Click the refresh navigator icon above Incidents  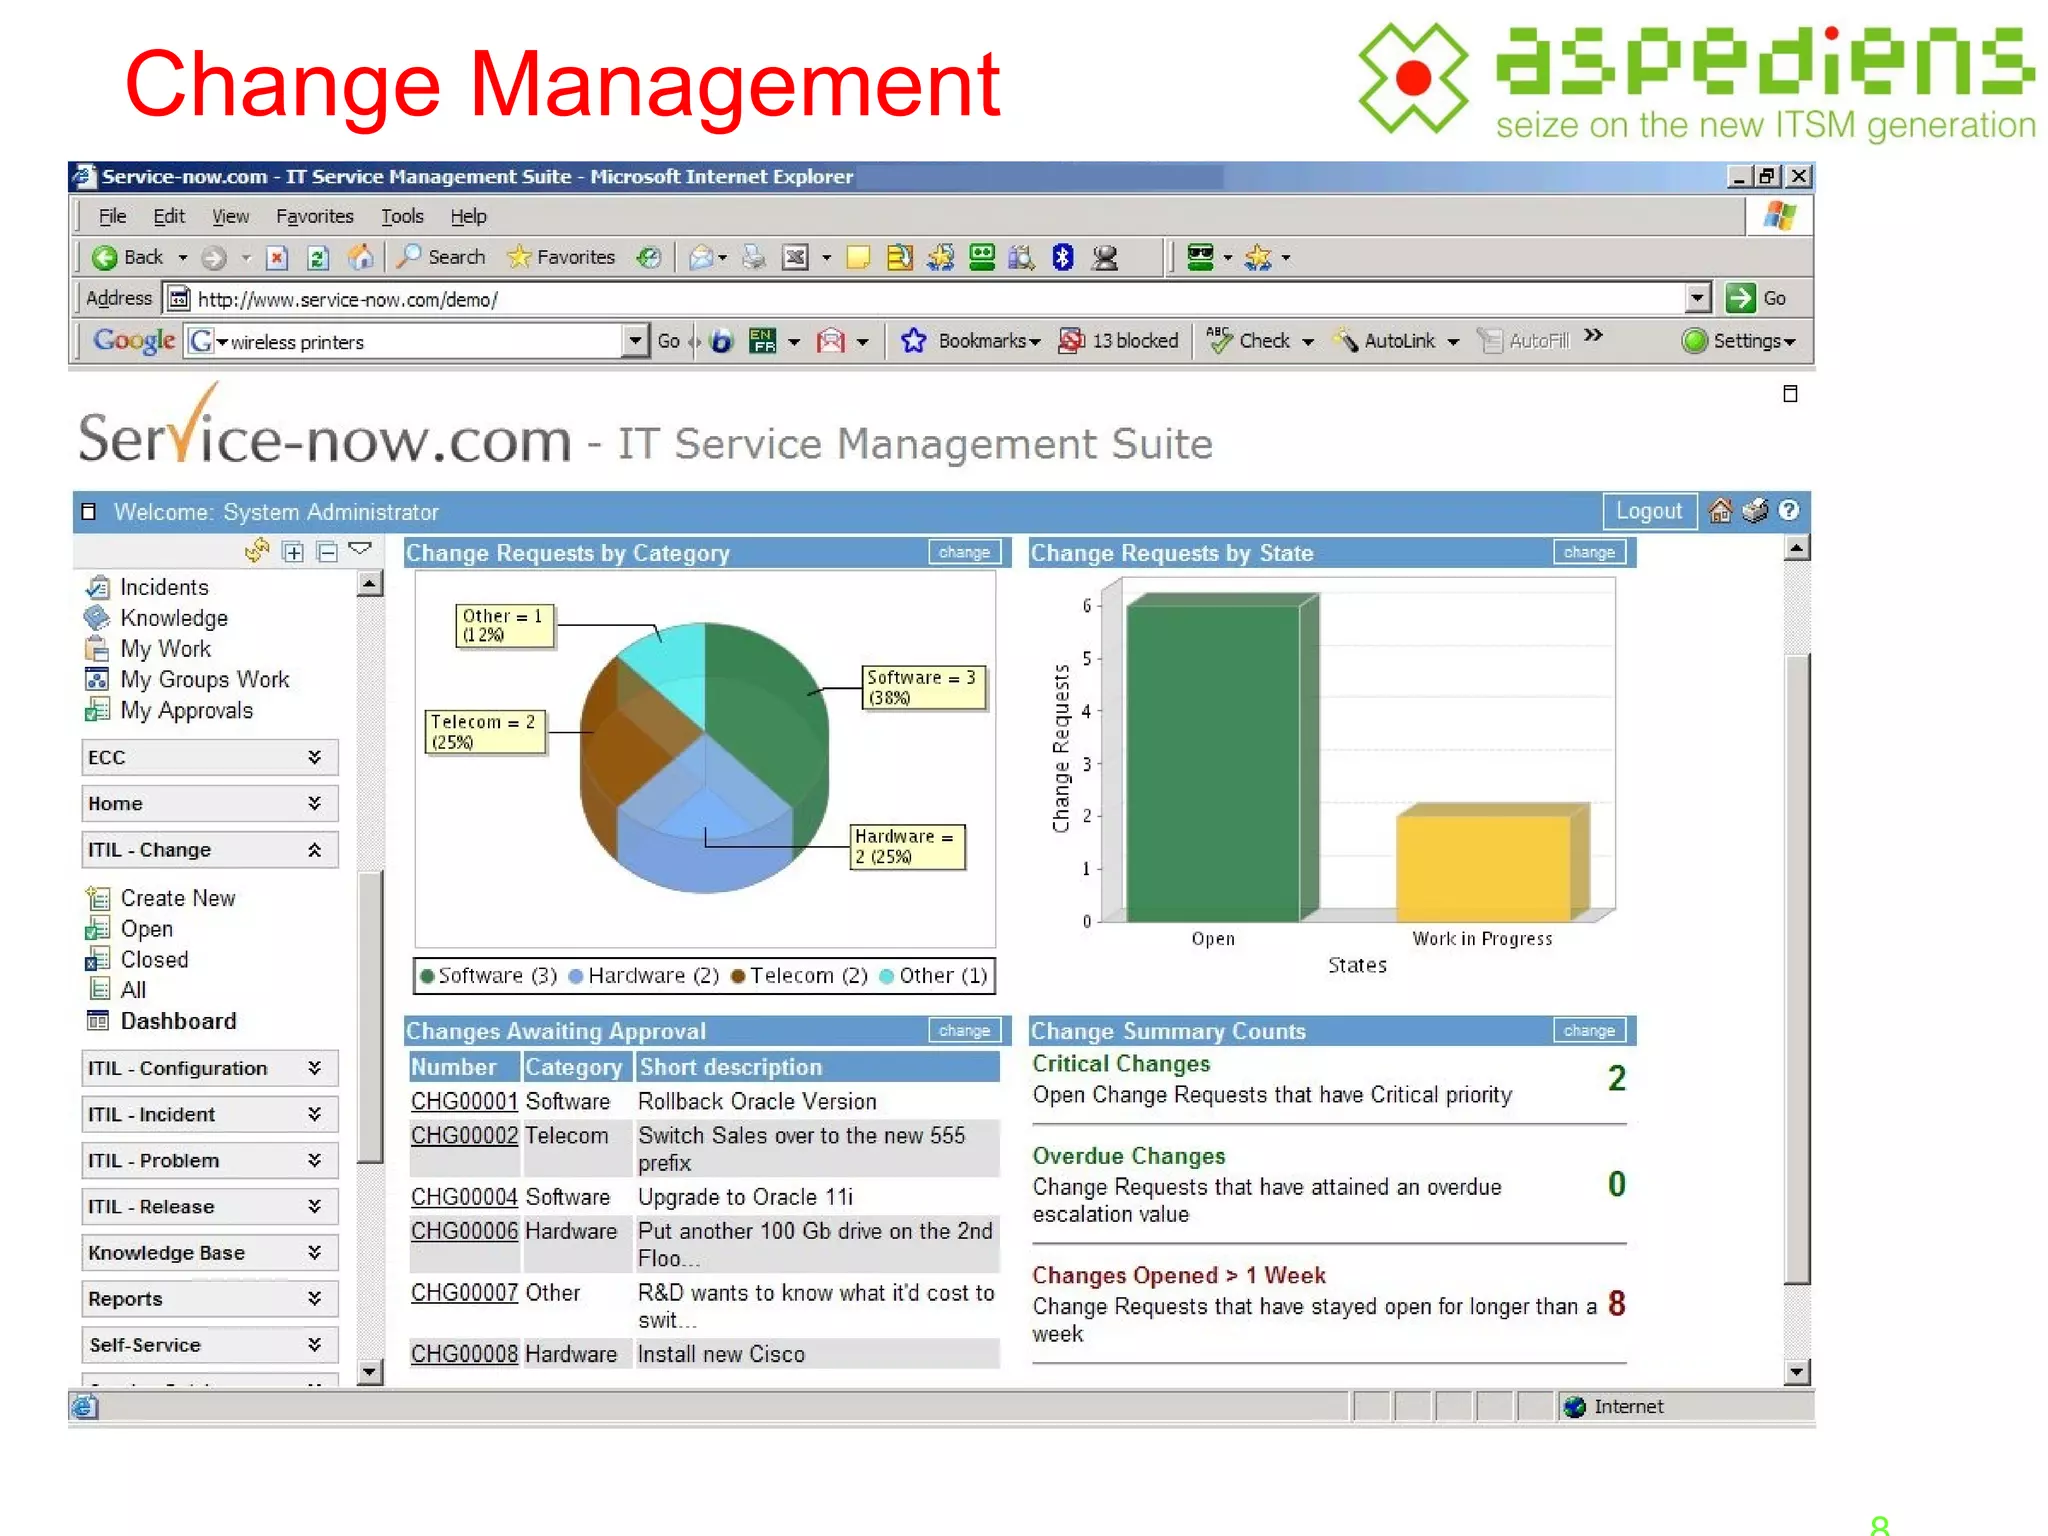(257, 551)
